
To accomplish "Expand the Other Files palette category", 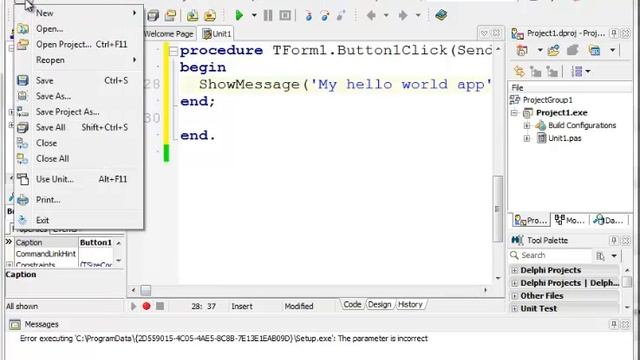I will [x=514, y=296].
